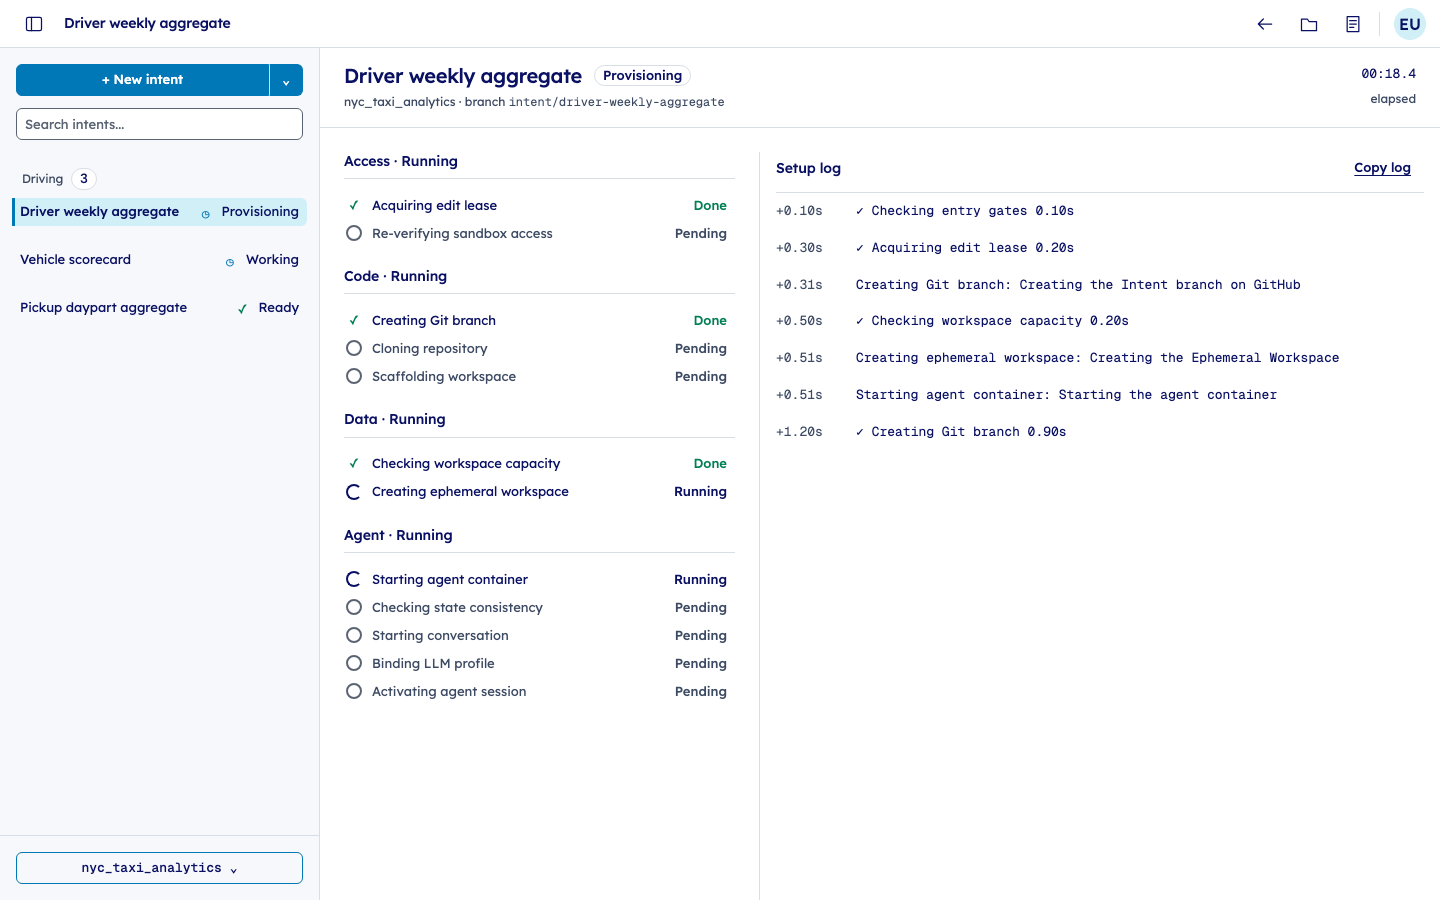Viewport: 1440px width, 900px height.
Task: Open the document notes icon
Action: [1353, 24]
